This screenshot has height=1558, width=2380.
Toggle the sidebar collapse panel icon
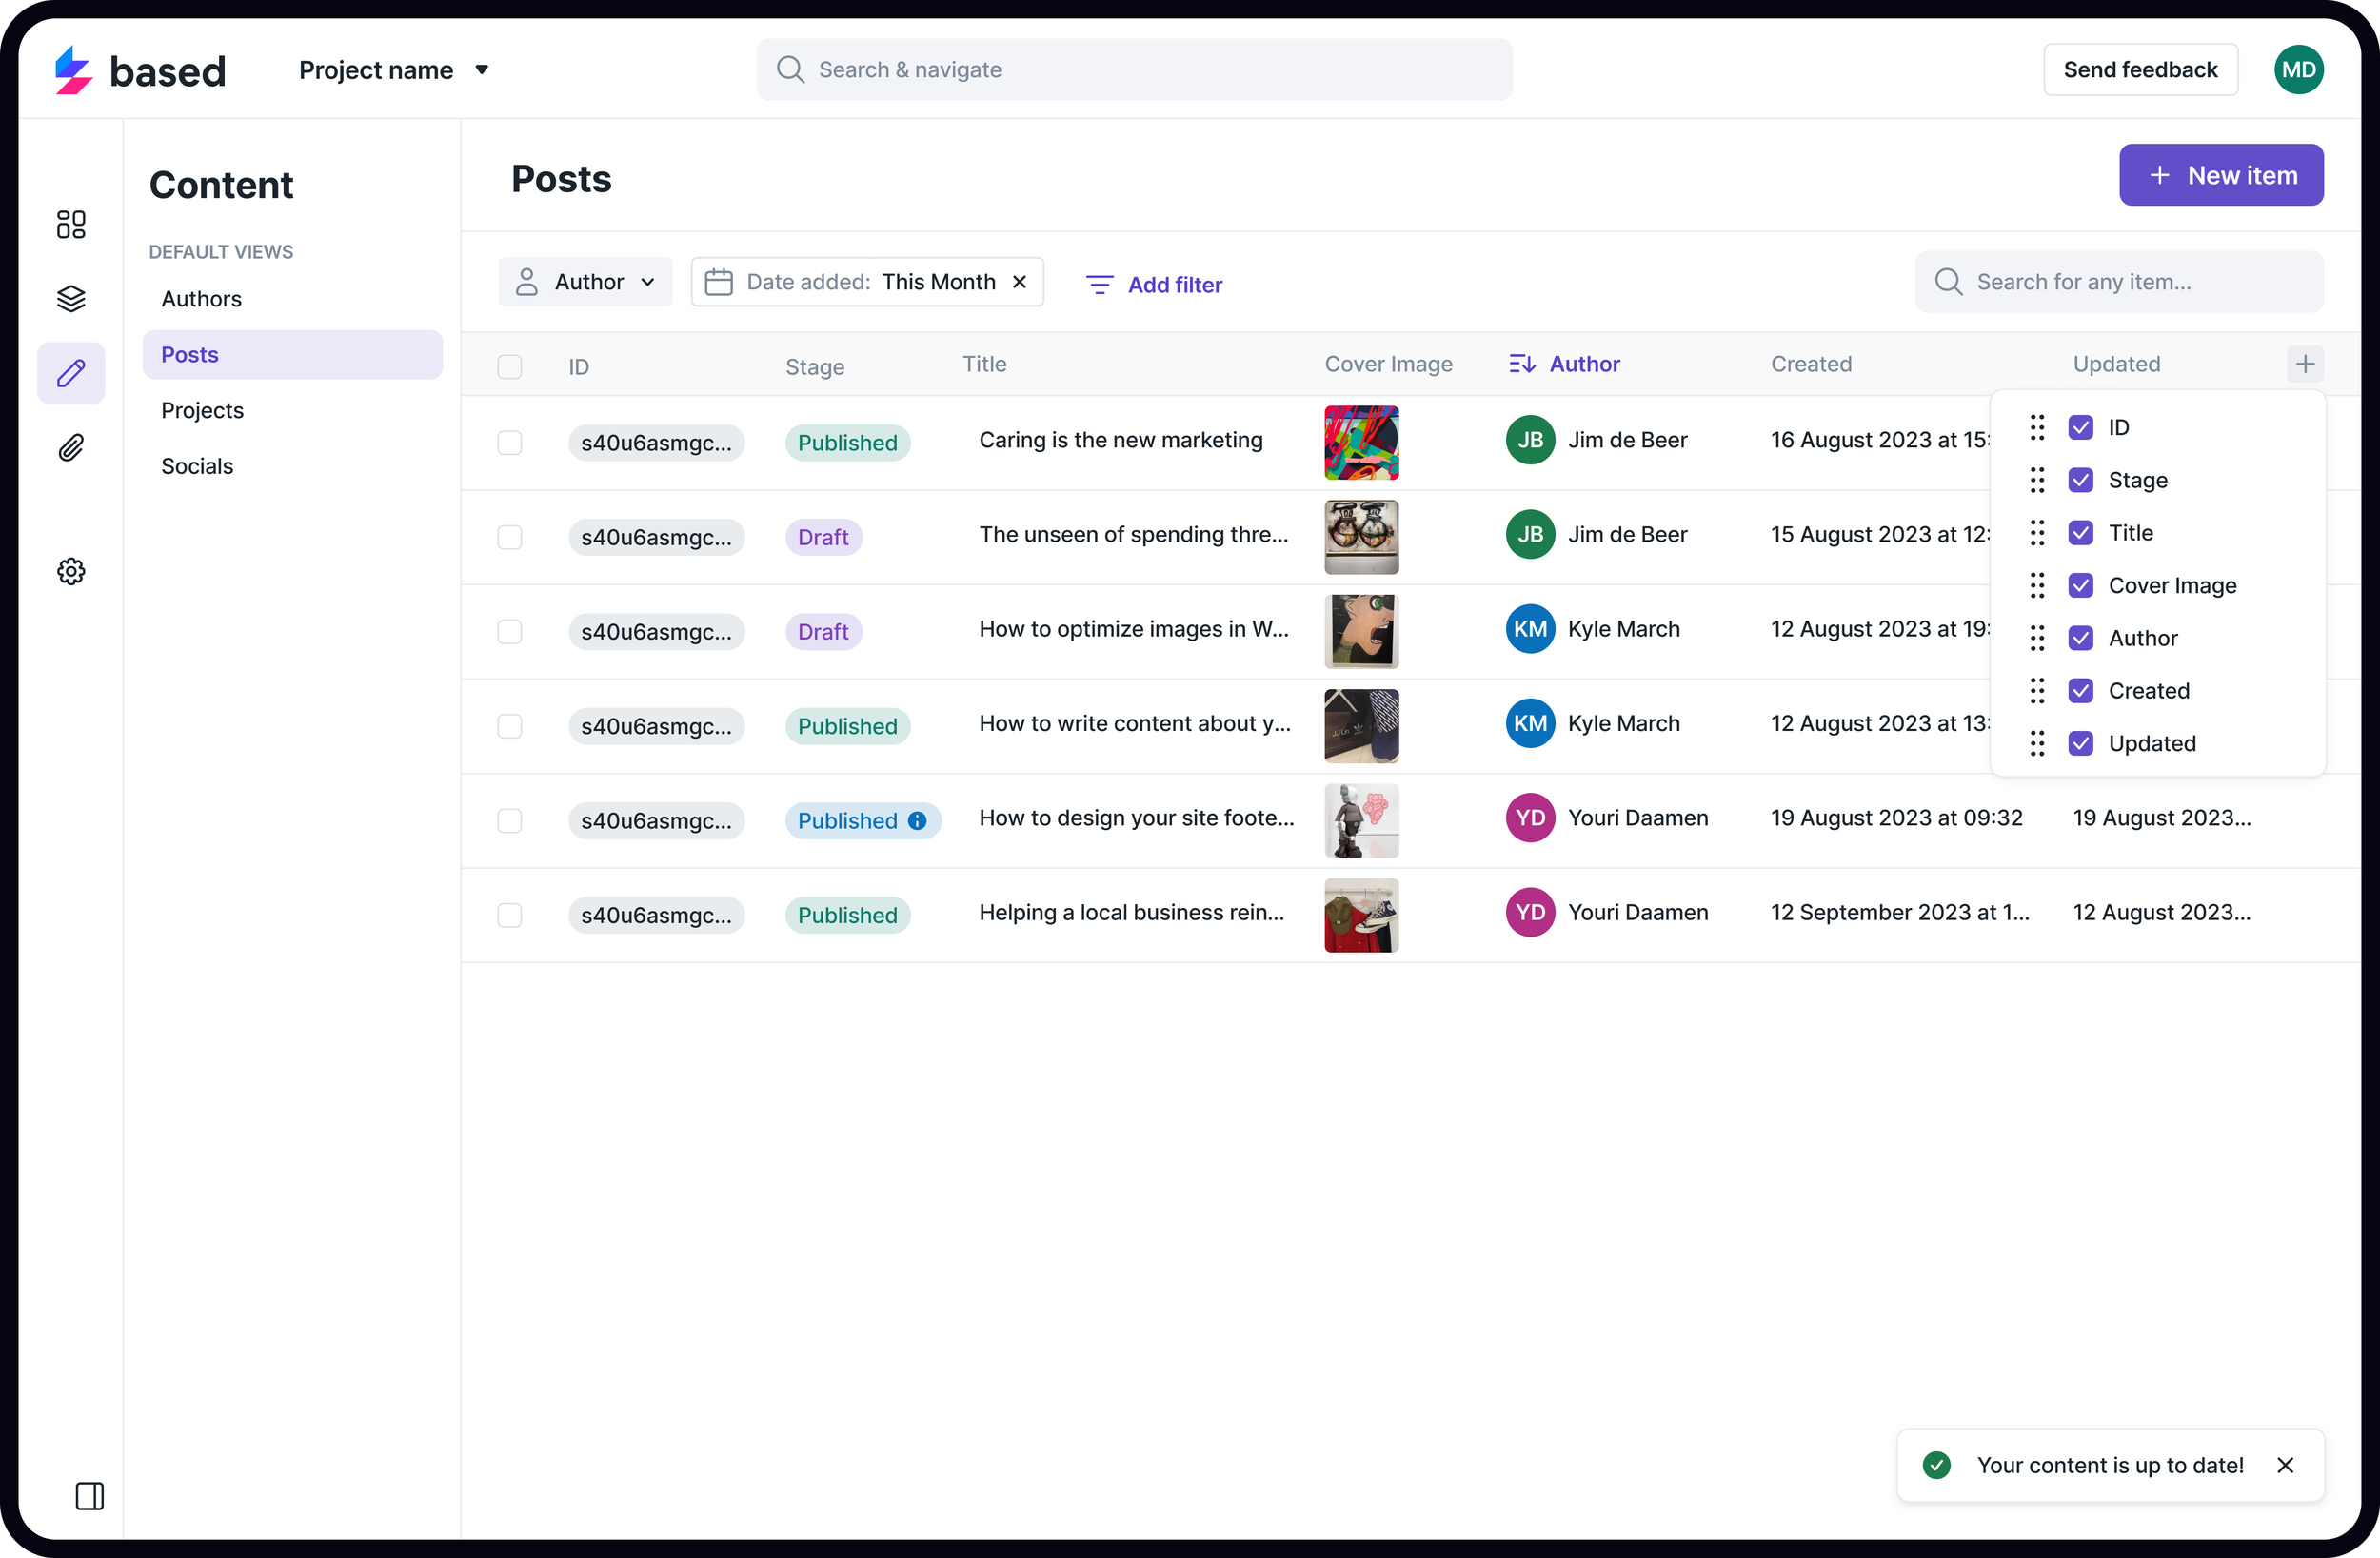pyautogui.click(x=90, y=1496)
